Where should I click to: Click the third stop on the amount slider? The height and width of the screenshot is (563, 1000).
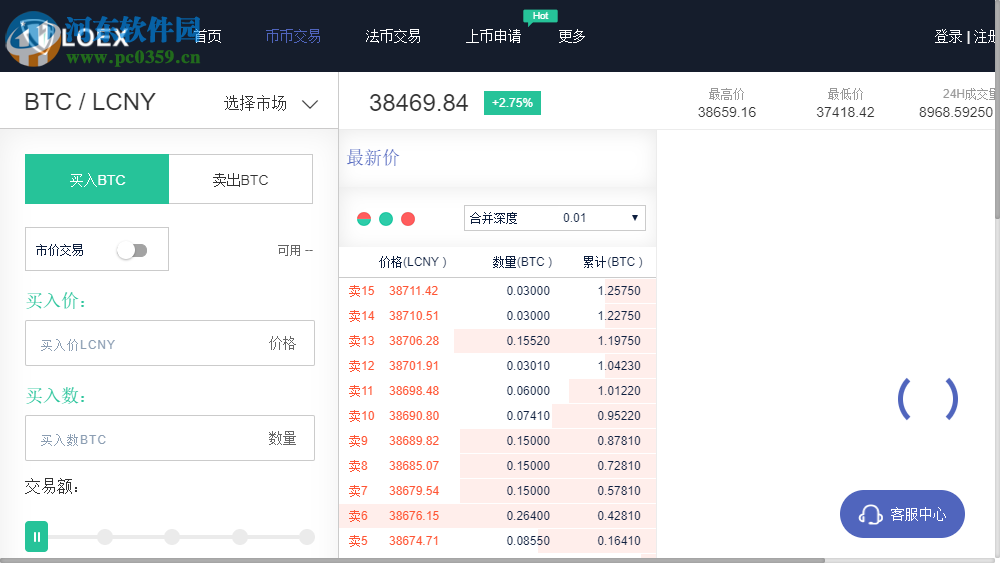click(x=172, y=537)
